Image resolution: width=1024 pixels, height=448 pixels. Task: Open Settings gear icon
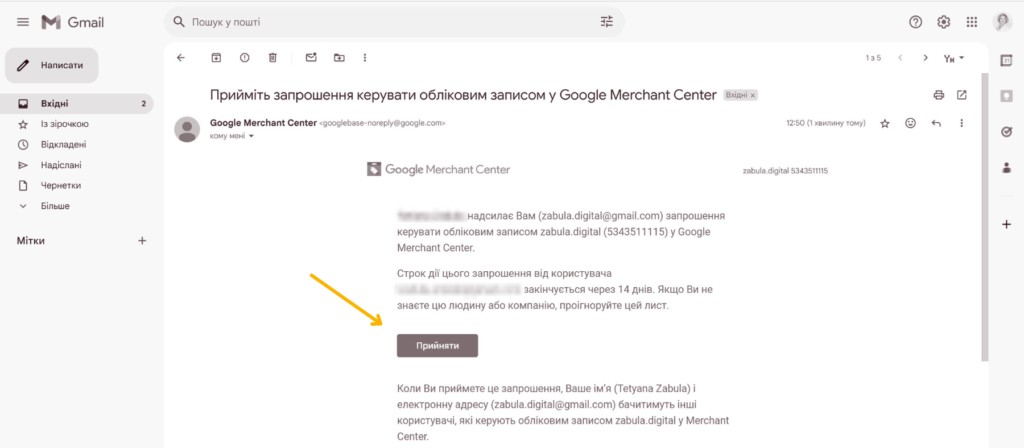(944, 22)
